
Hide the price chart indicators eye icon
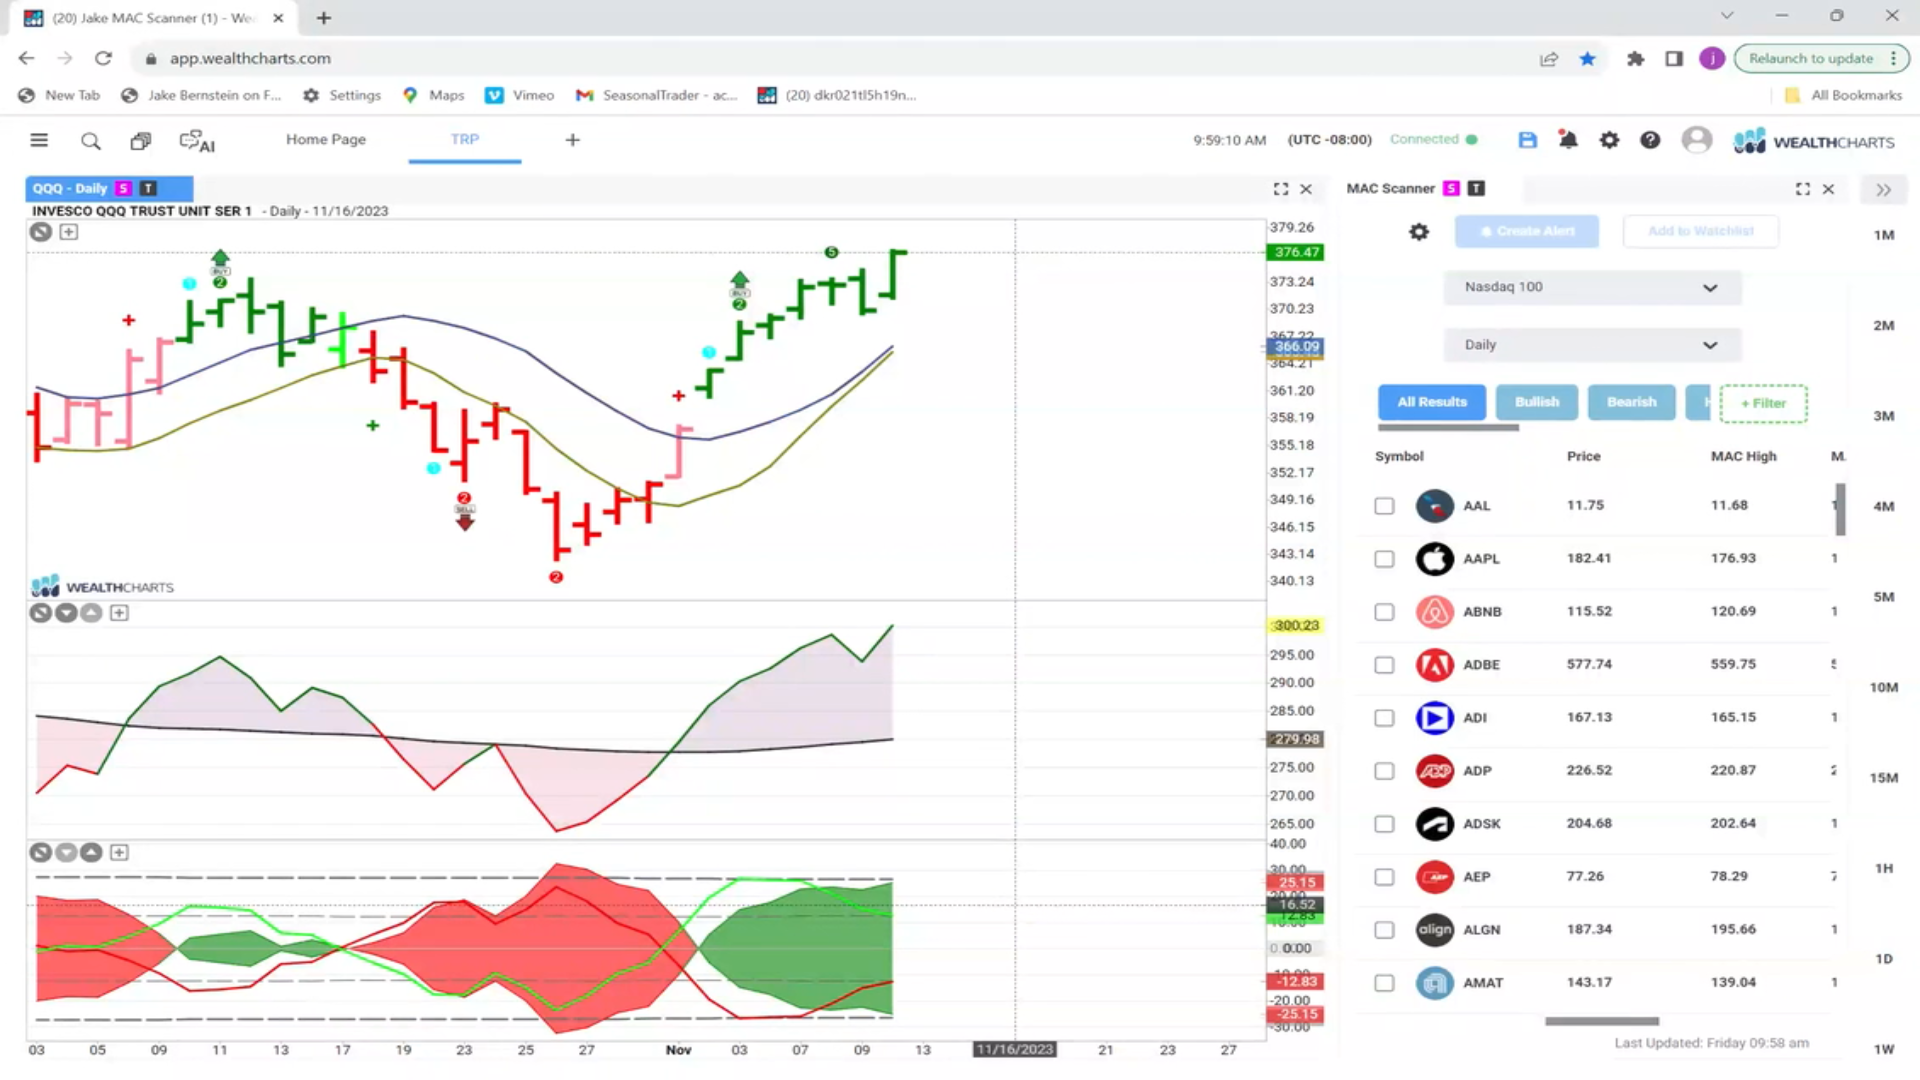click(40, 232)
